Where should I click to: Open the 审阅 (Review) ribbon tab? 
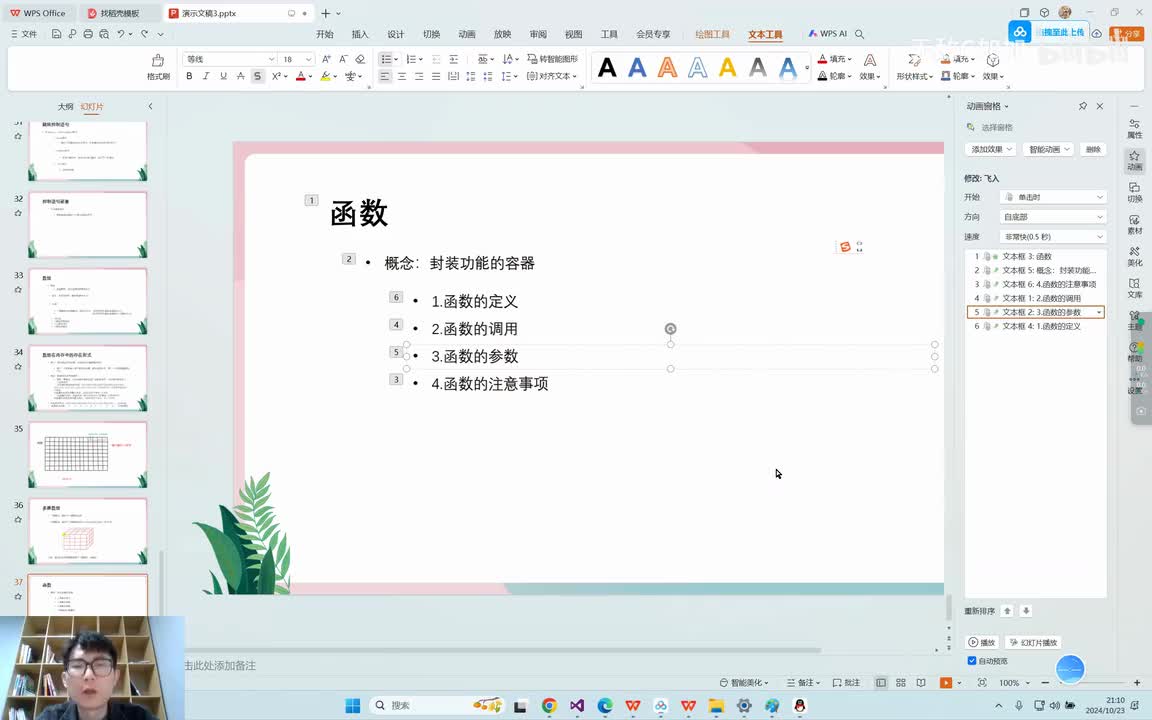(538, 34)
